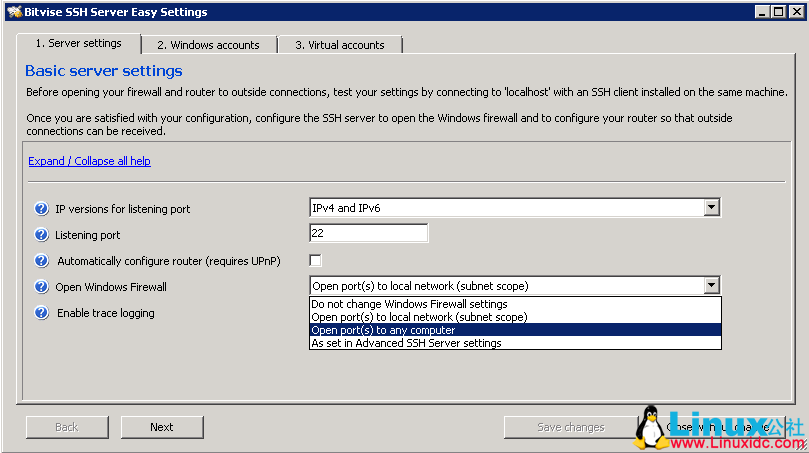Minimize the Easy Settings window
This screenshot has height=453, width=809.
tap(762, 11)
